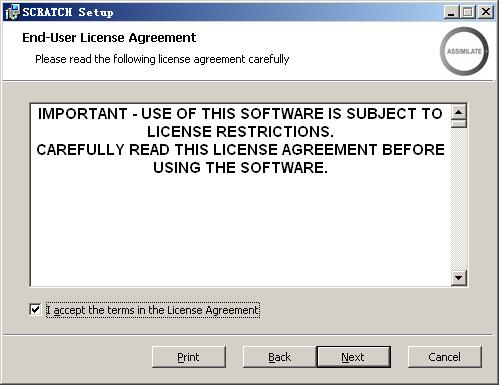Click the greyed-out maximize button
The width and height of the screenshot is (499, 385).
(468, 12)
